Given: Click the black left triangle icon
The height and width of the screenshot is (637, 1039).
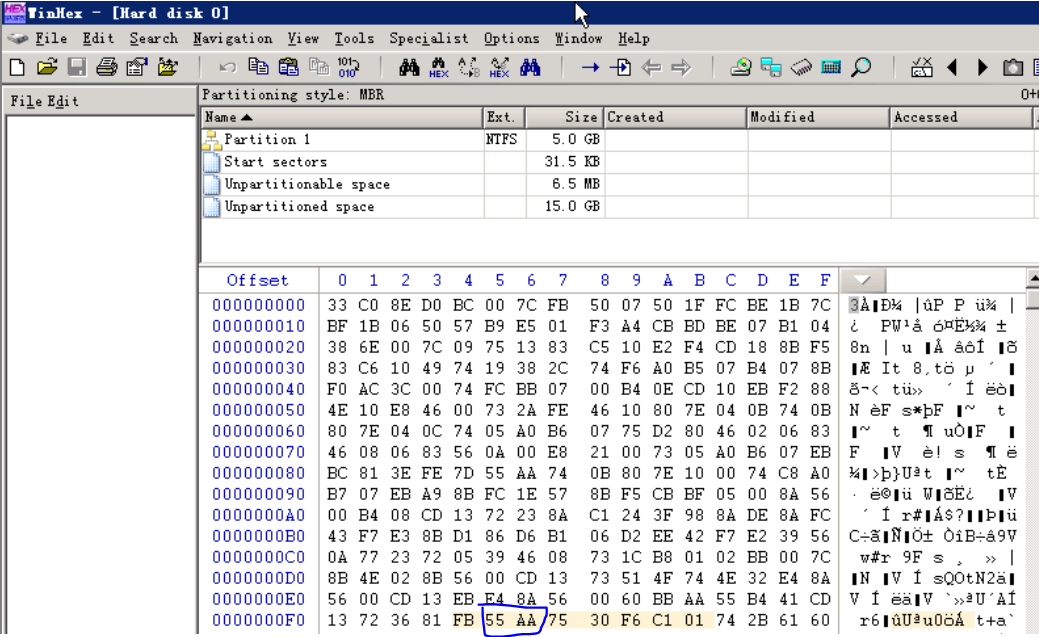Looking at the screenshot, I should tap(952, 67).
